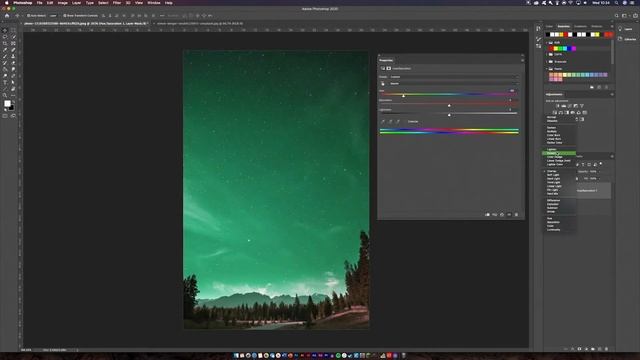Toggle Show Transform Controls checkbox
Viewport: 640px width, 360px height.
coord(64,16)
